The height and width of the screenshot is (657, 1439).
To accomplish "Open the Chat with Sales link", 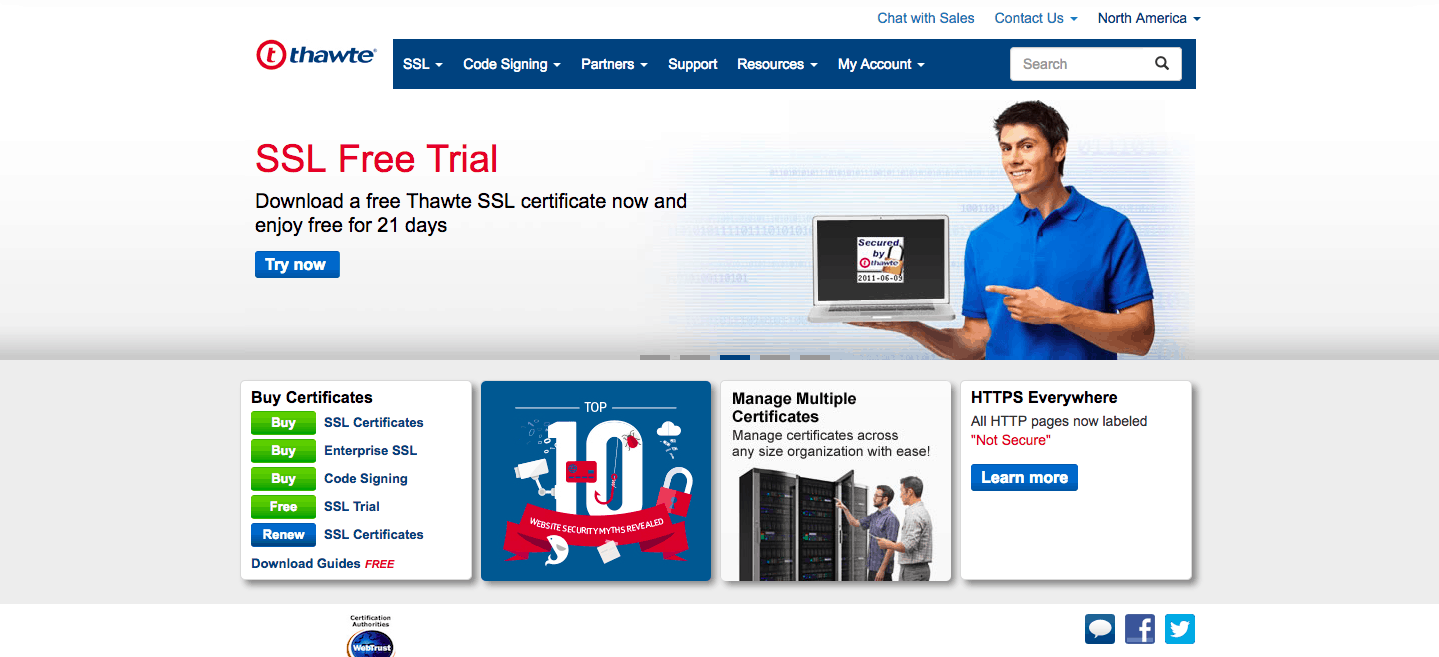I will point(925,17).
